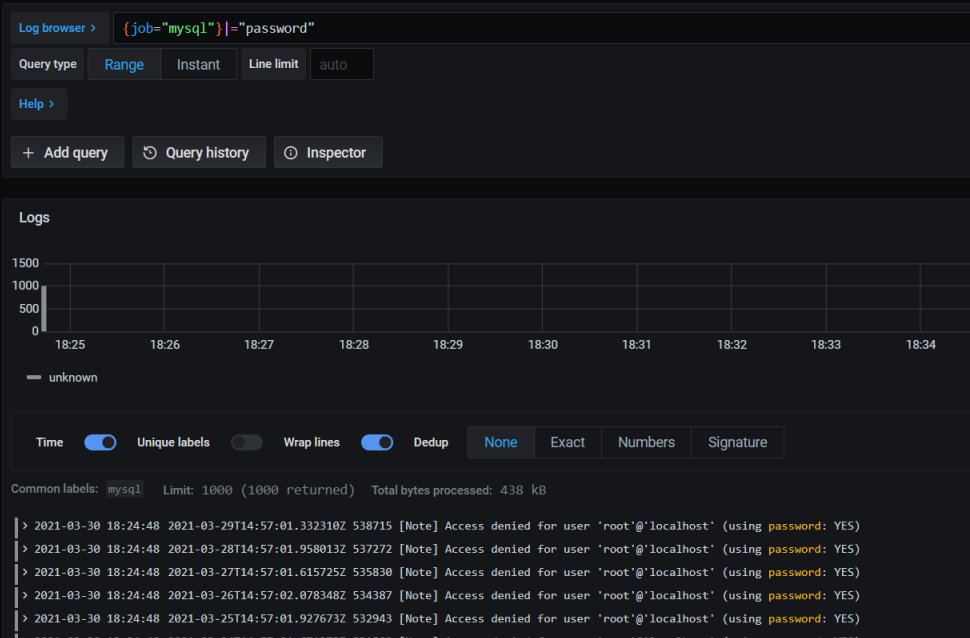Viewport: 970px width, 638px height.
Task: Enable the Unique labels switch
Action: point(246,442)
